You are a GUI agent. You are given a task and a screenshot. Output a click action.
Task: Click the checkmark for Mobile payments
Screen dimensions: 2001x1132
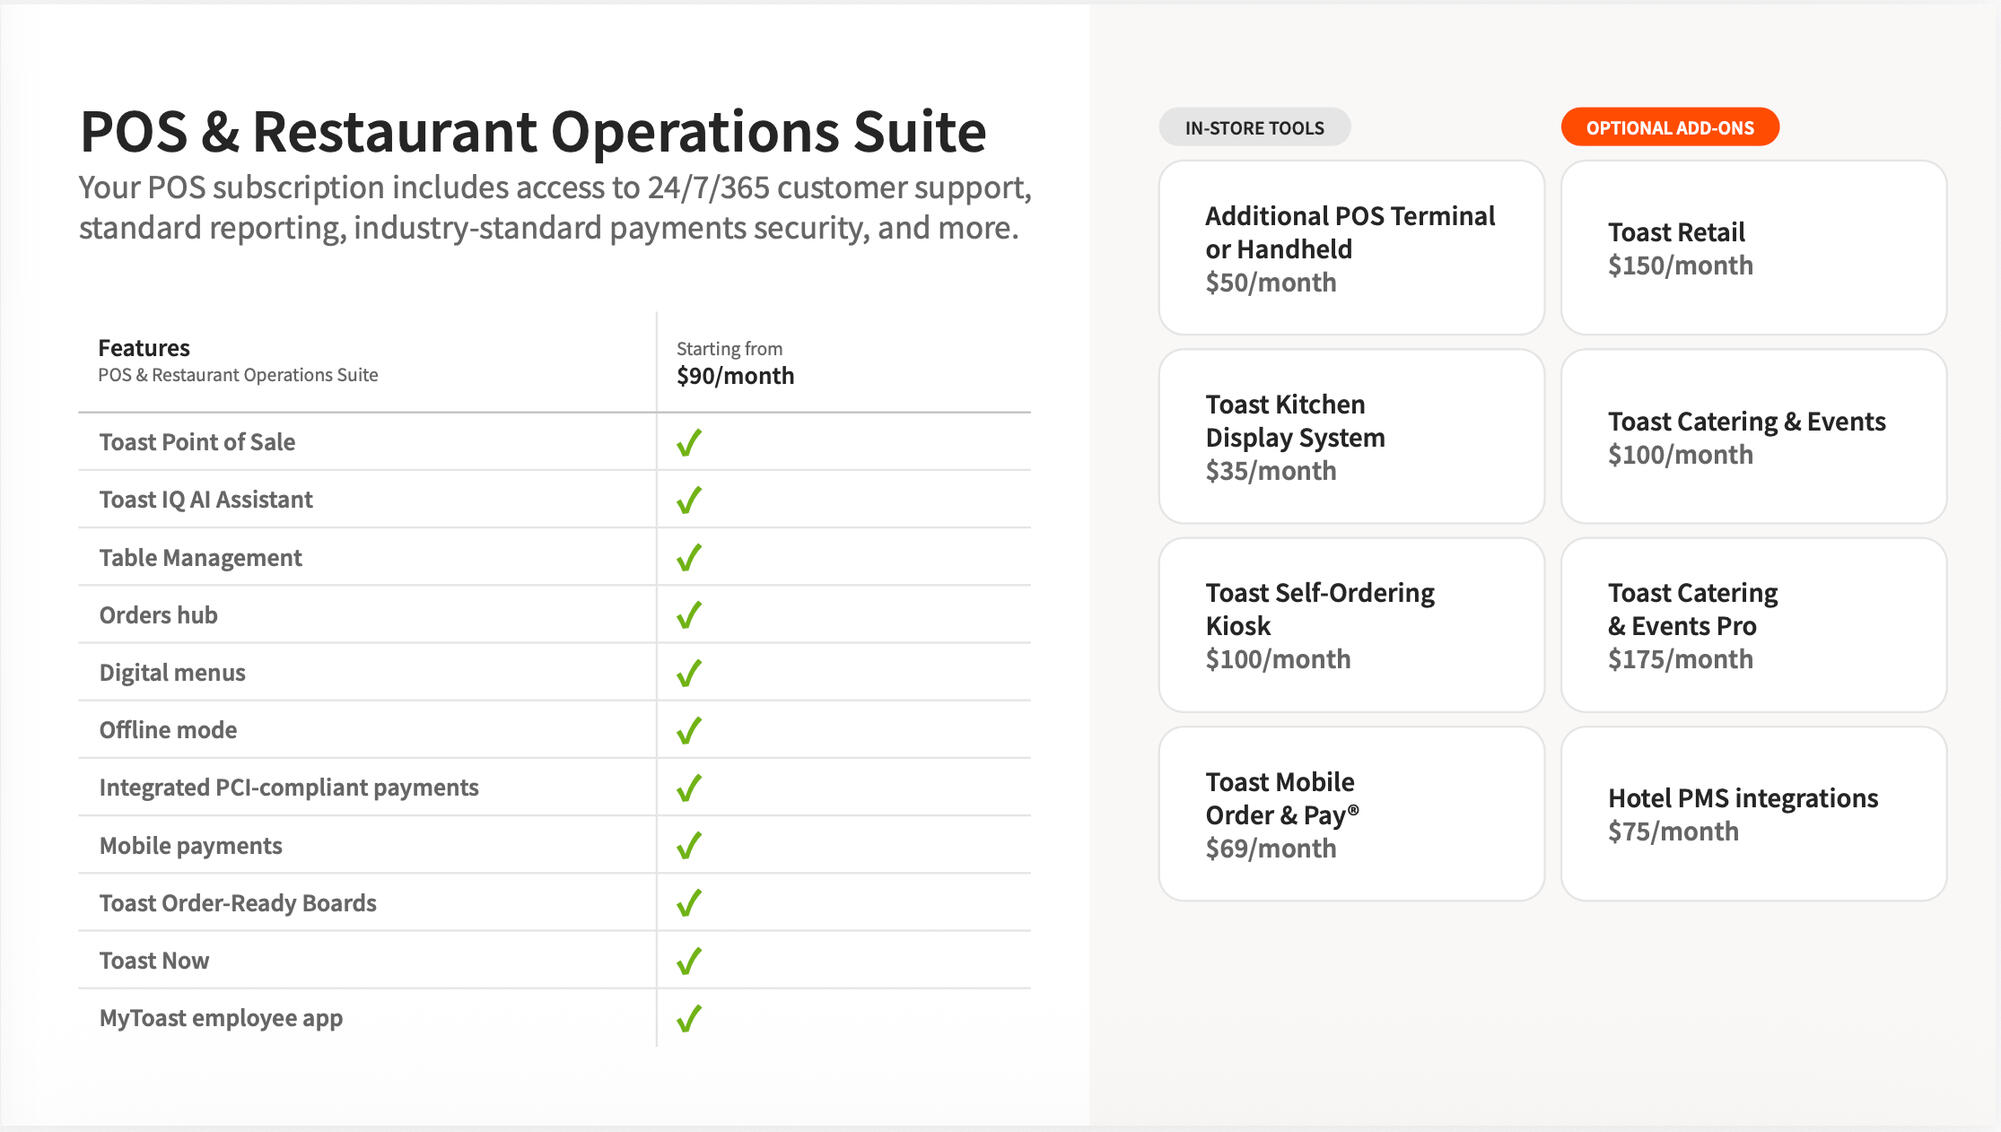coord(689,846)
